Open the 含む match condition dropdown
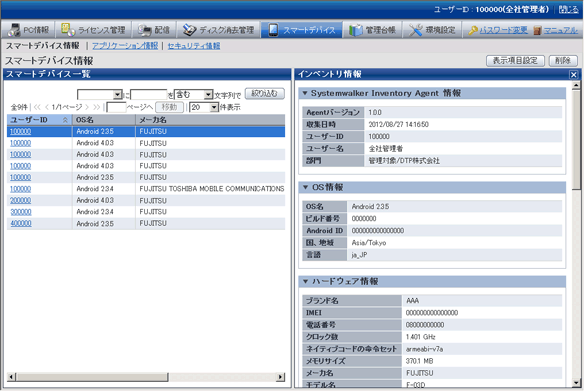The height and width of the screenshot is (391, 584). click(x=193, y=95)
